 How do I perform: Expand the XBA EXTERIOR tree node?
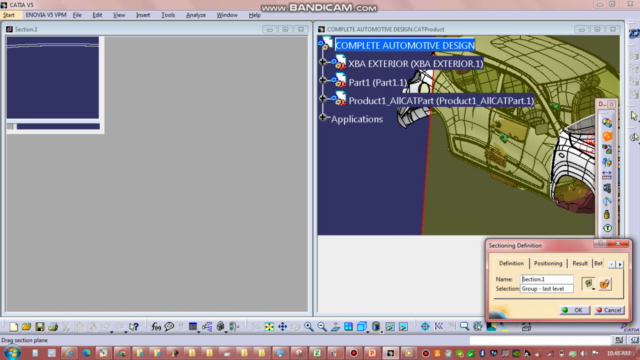(x=323, y=62)
